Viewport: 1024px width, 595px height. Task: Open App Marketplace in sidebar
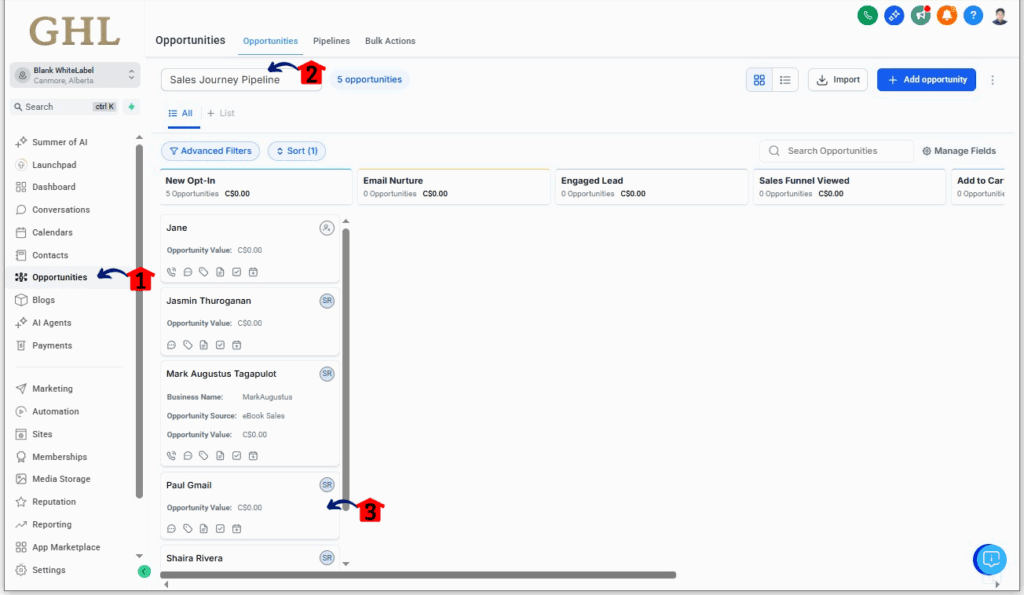point(66,547)
